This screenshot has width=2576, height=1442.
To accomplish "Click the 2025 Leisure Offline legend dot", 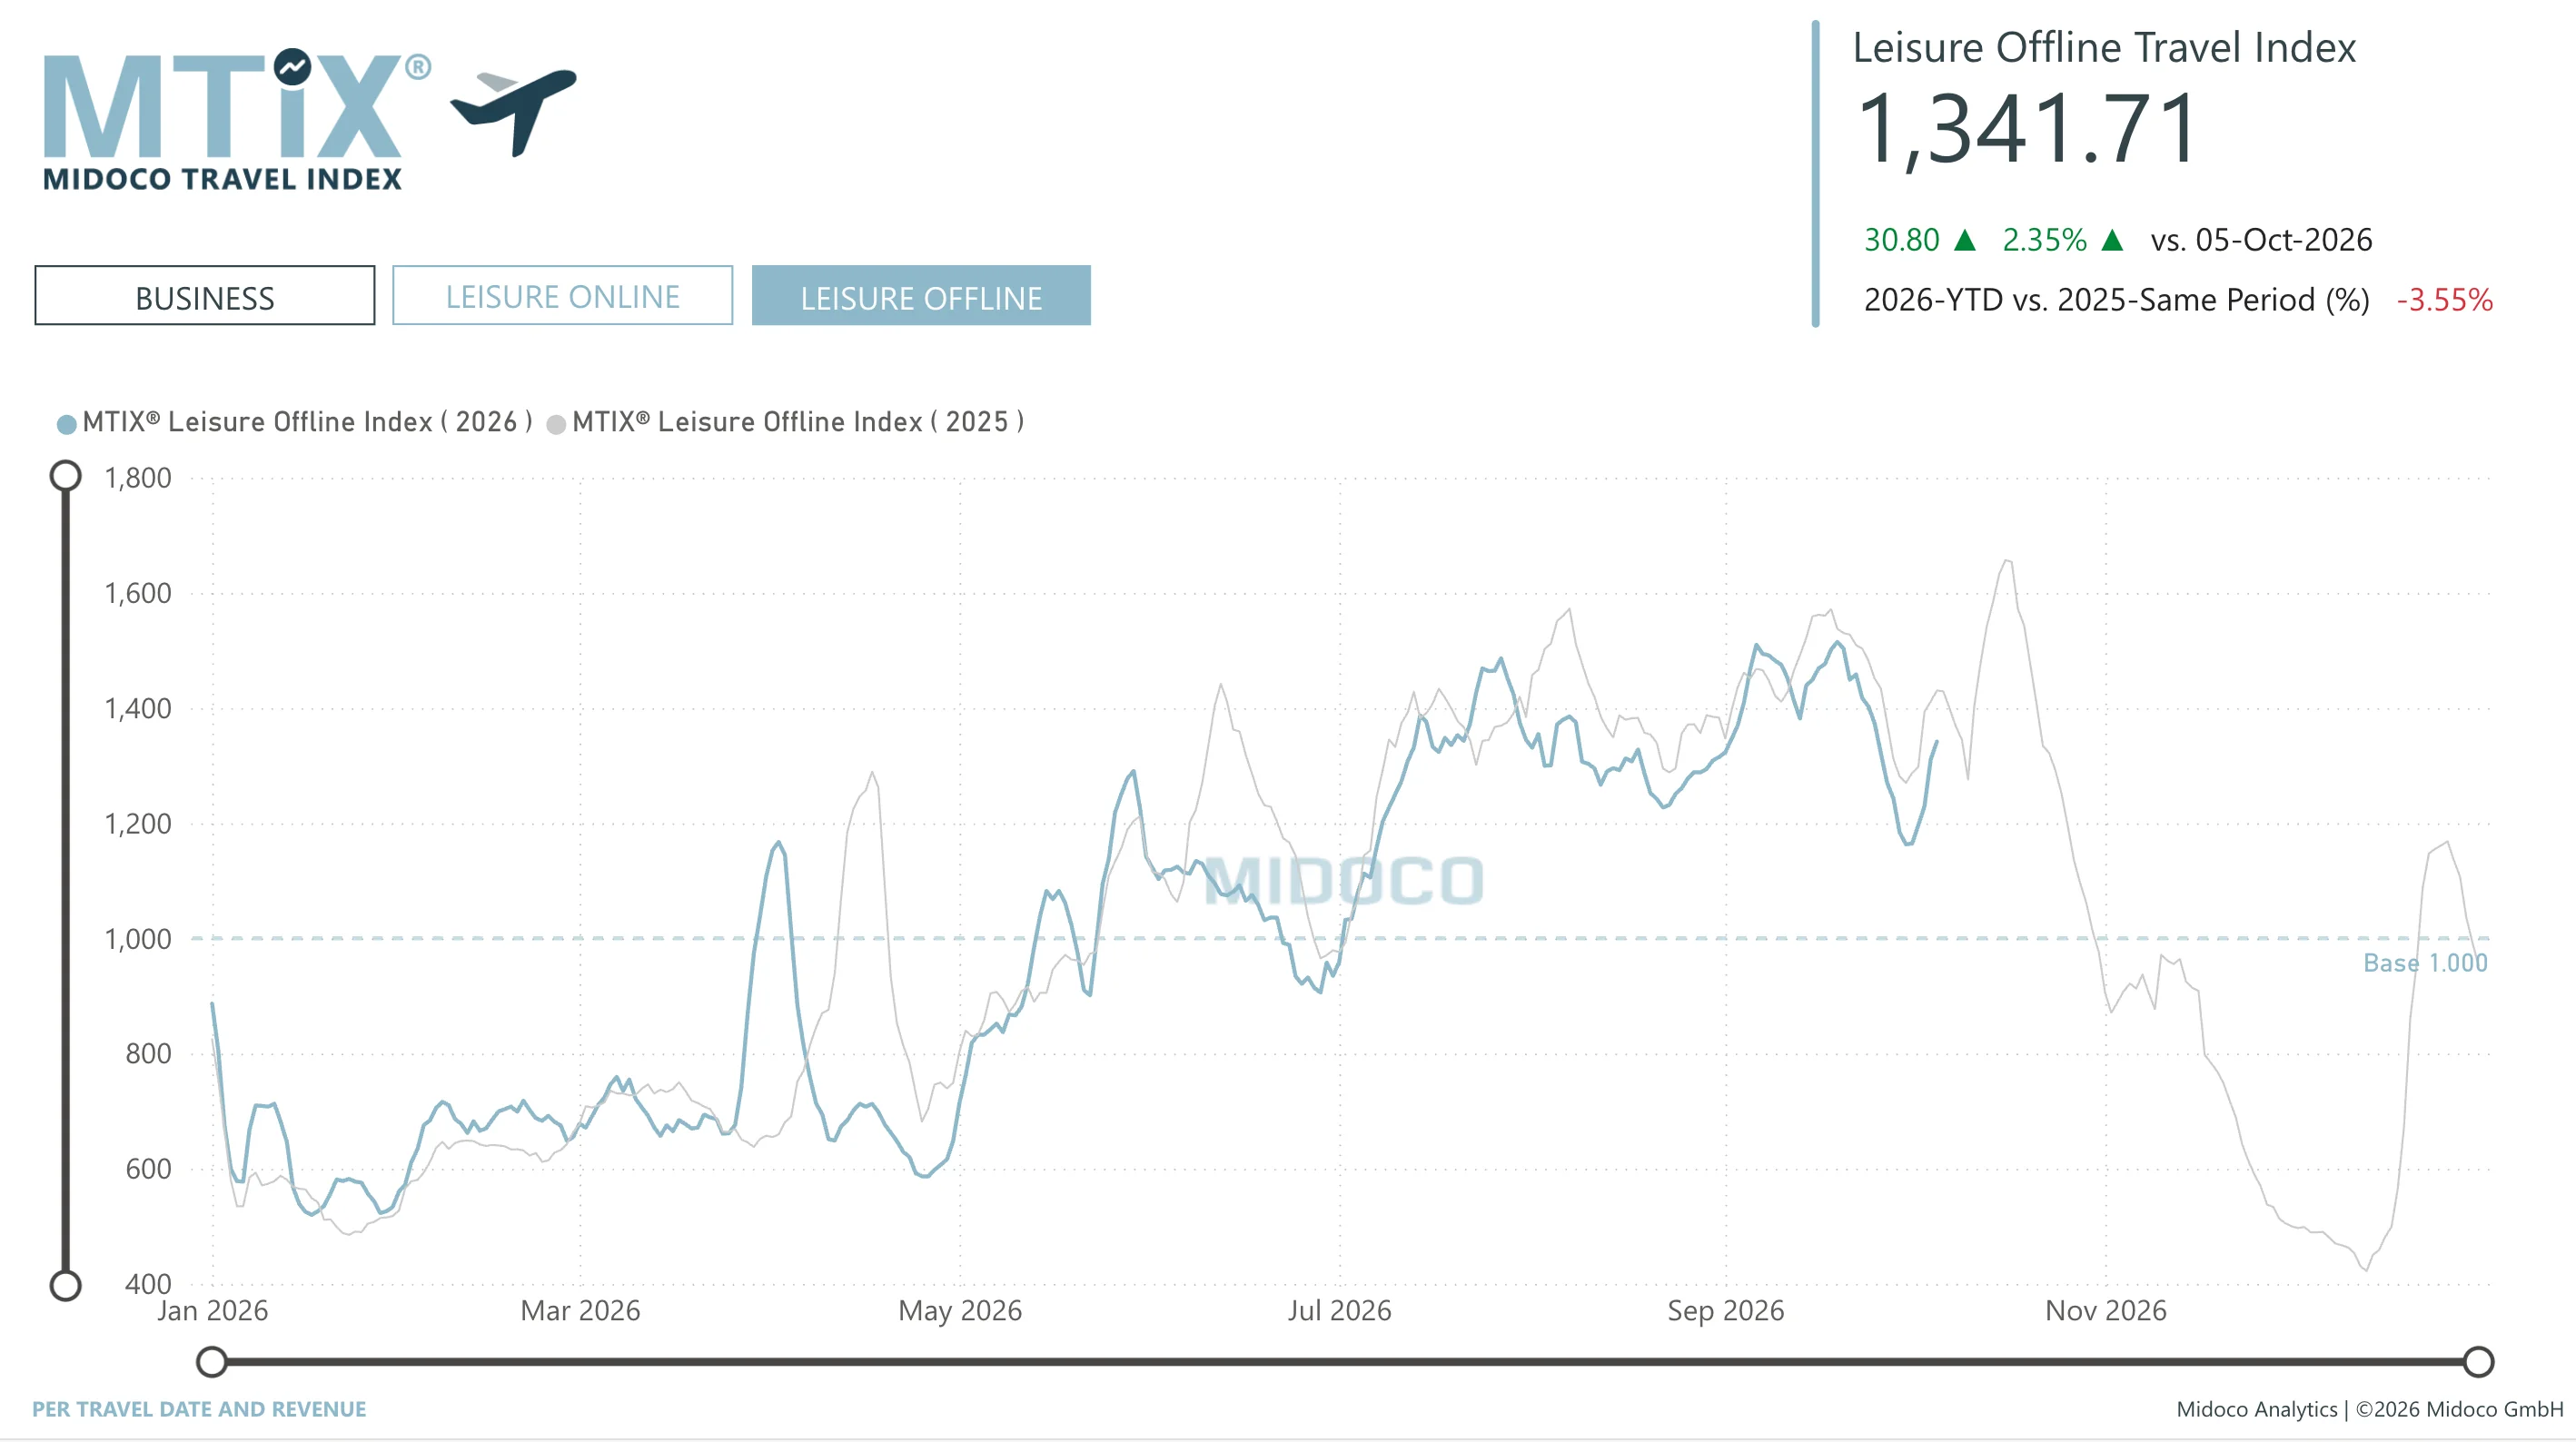I will [x=556, y=424].
